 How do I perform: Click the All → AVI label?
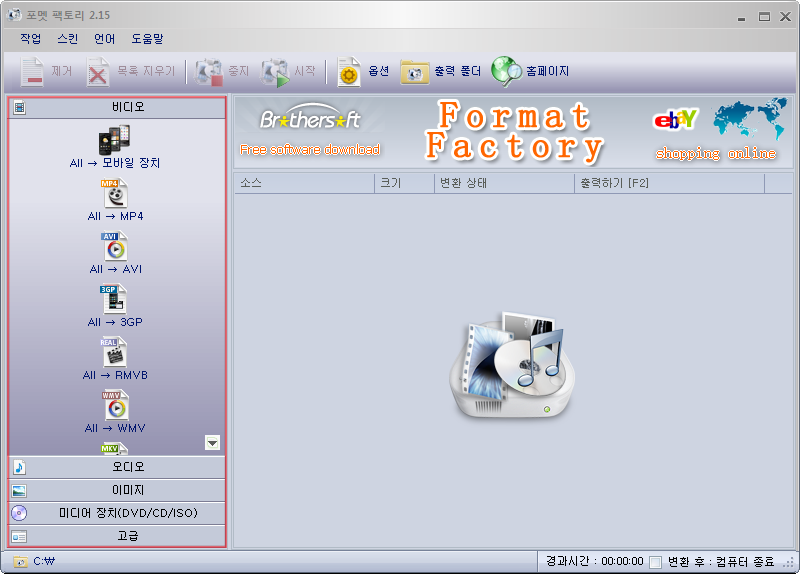116,269
